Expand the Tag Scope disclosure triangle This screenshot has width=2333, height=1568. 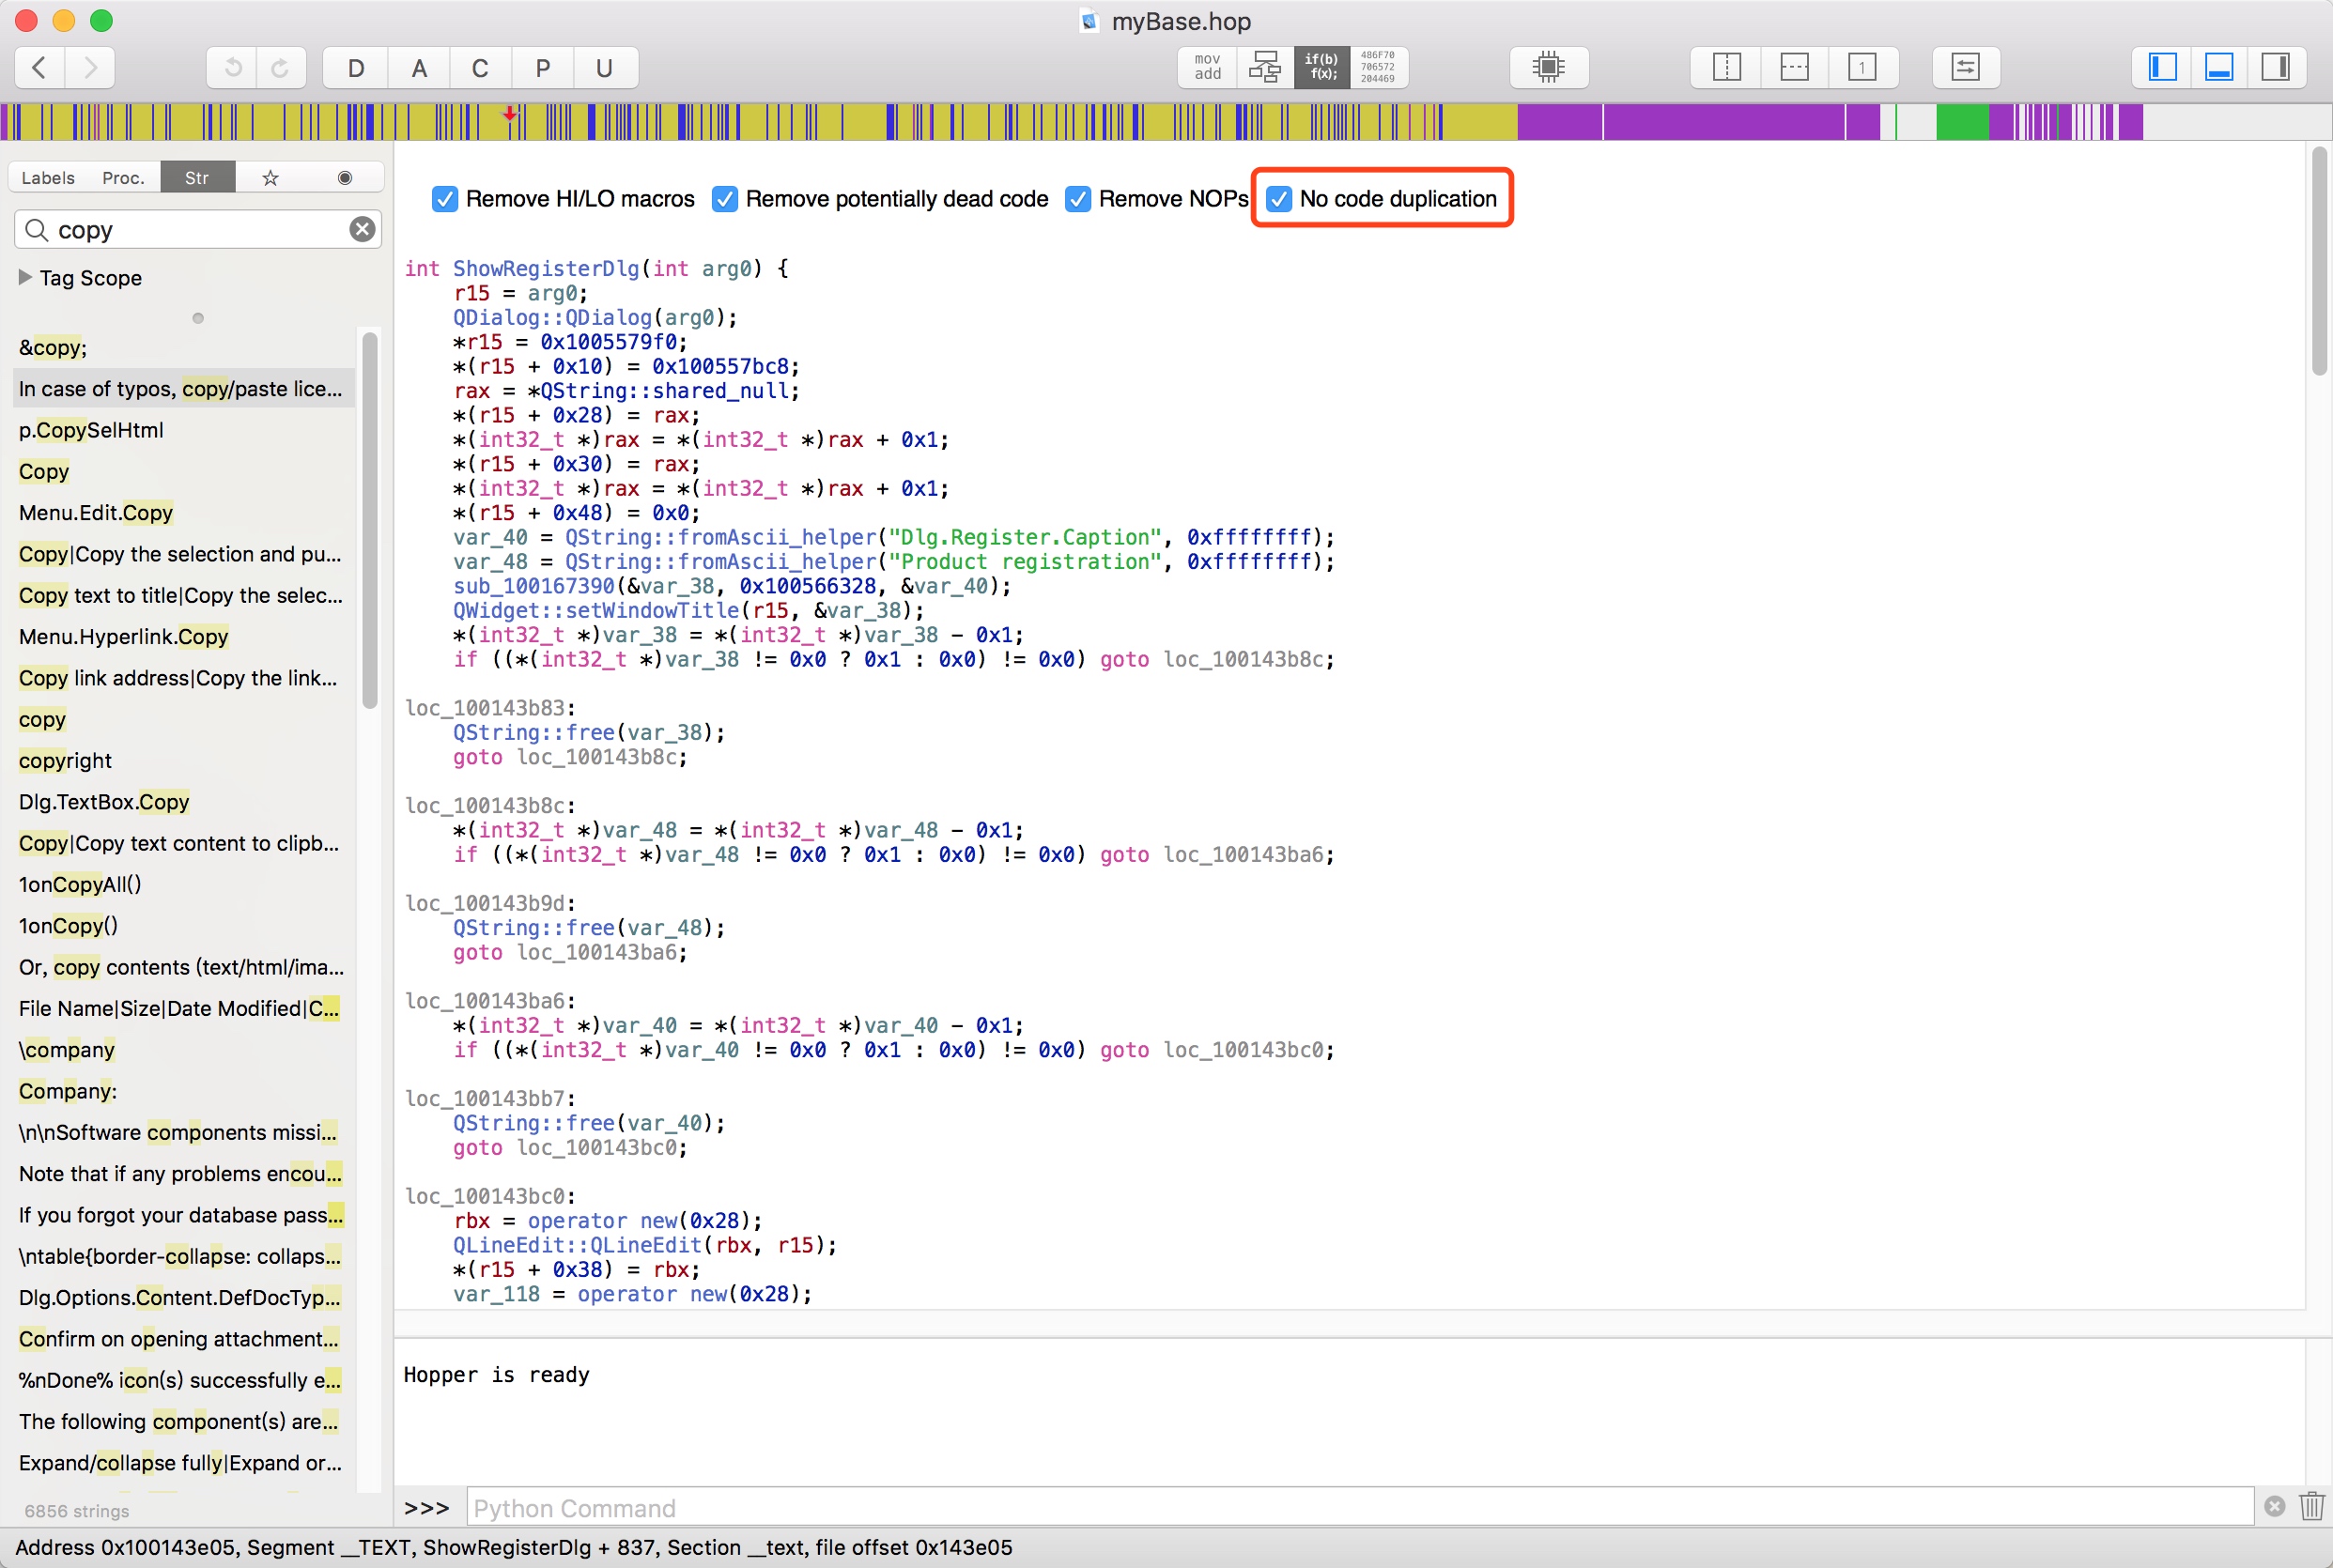click(25, 277)
